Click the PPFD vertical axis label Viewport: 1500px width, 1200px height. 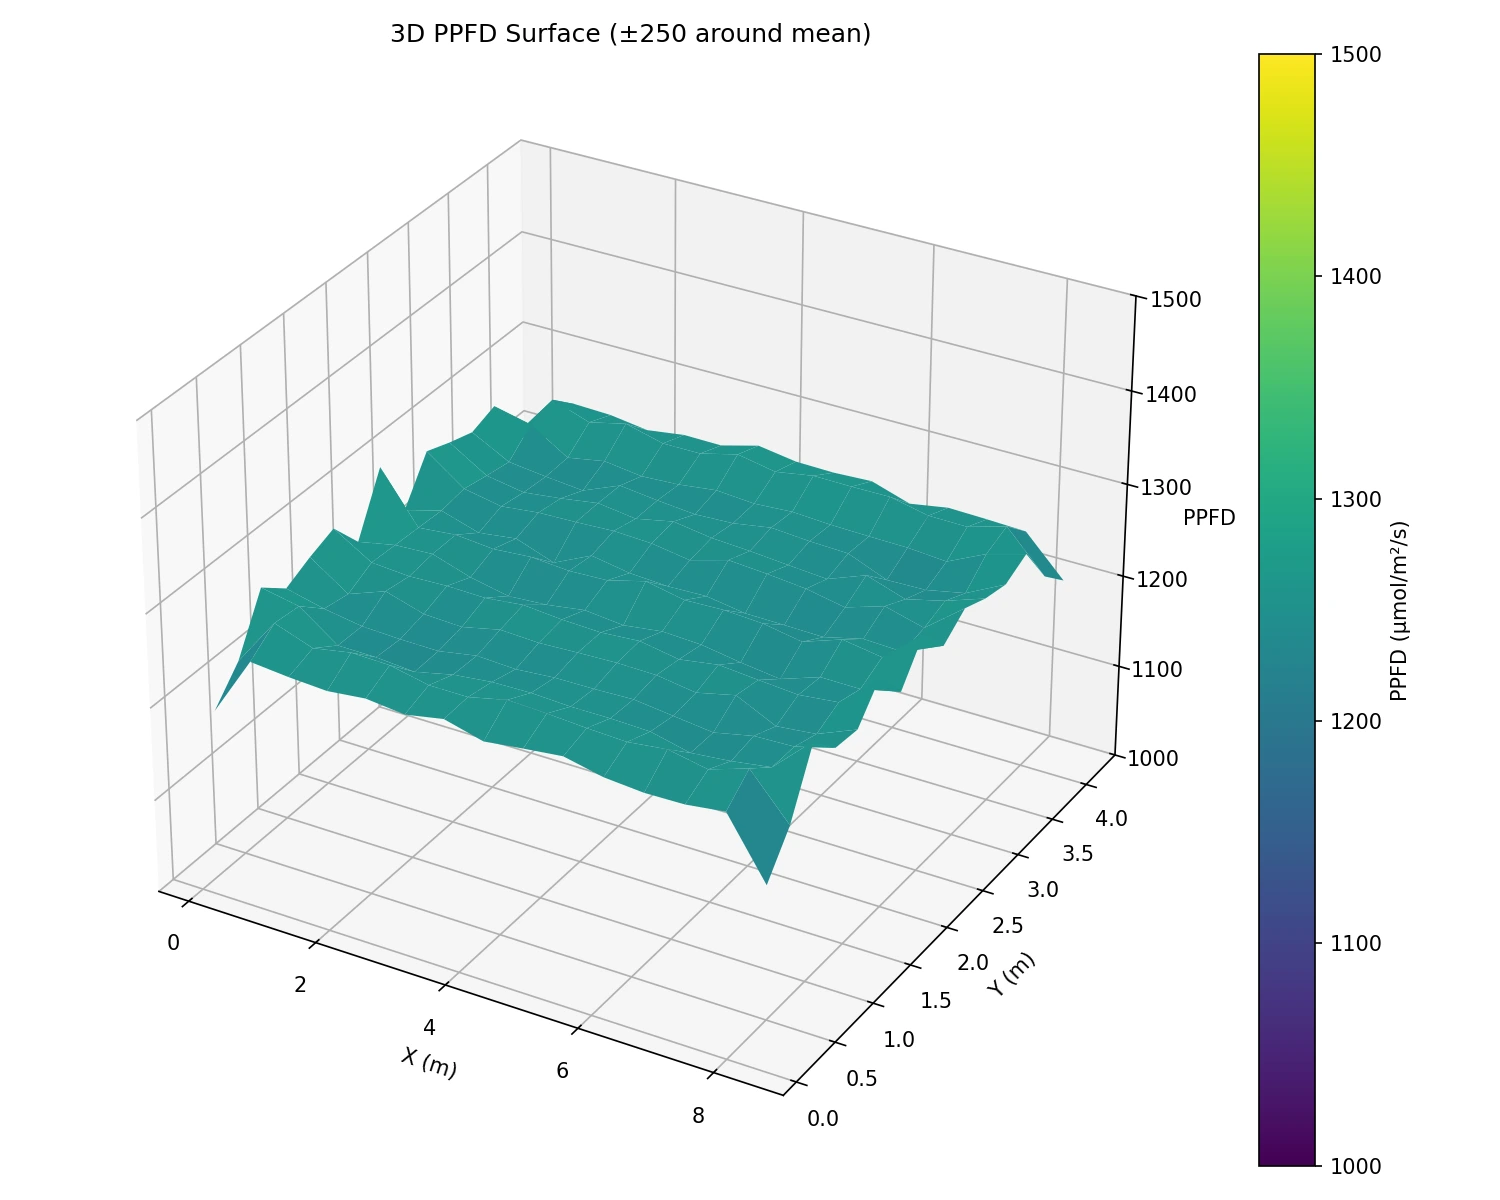click(1209, 518)
